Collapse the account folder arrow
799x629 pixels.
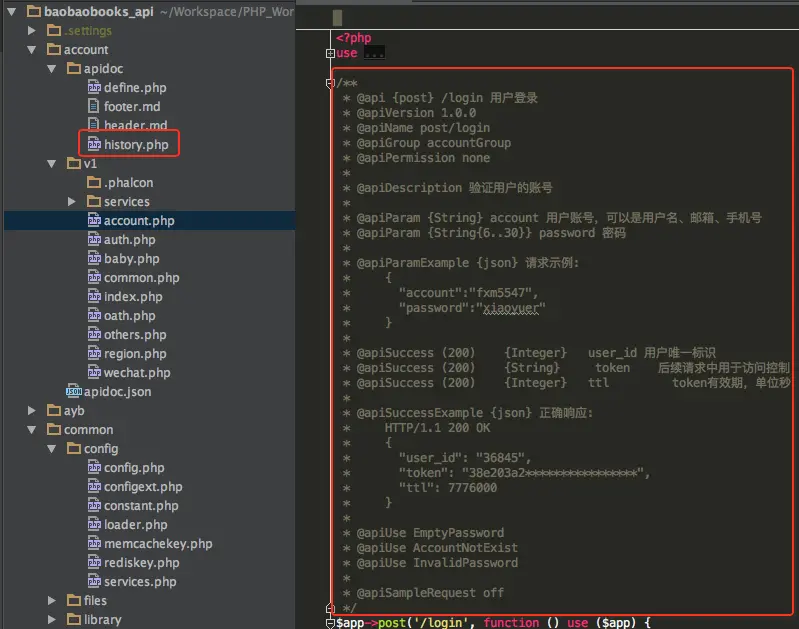point(32,50)
